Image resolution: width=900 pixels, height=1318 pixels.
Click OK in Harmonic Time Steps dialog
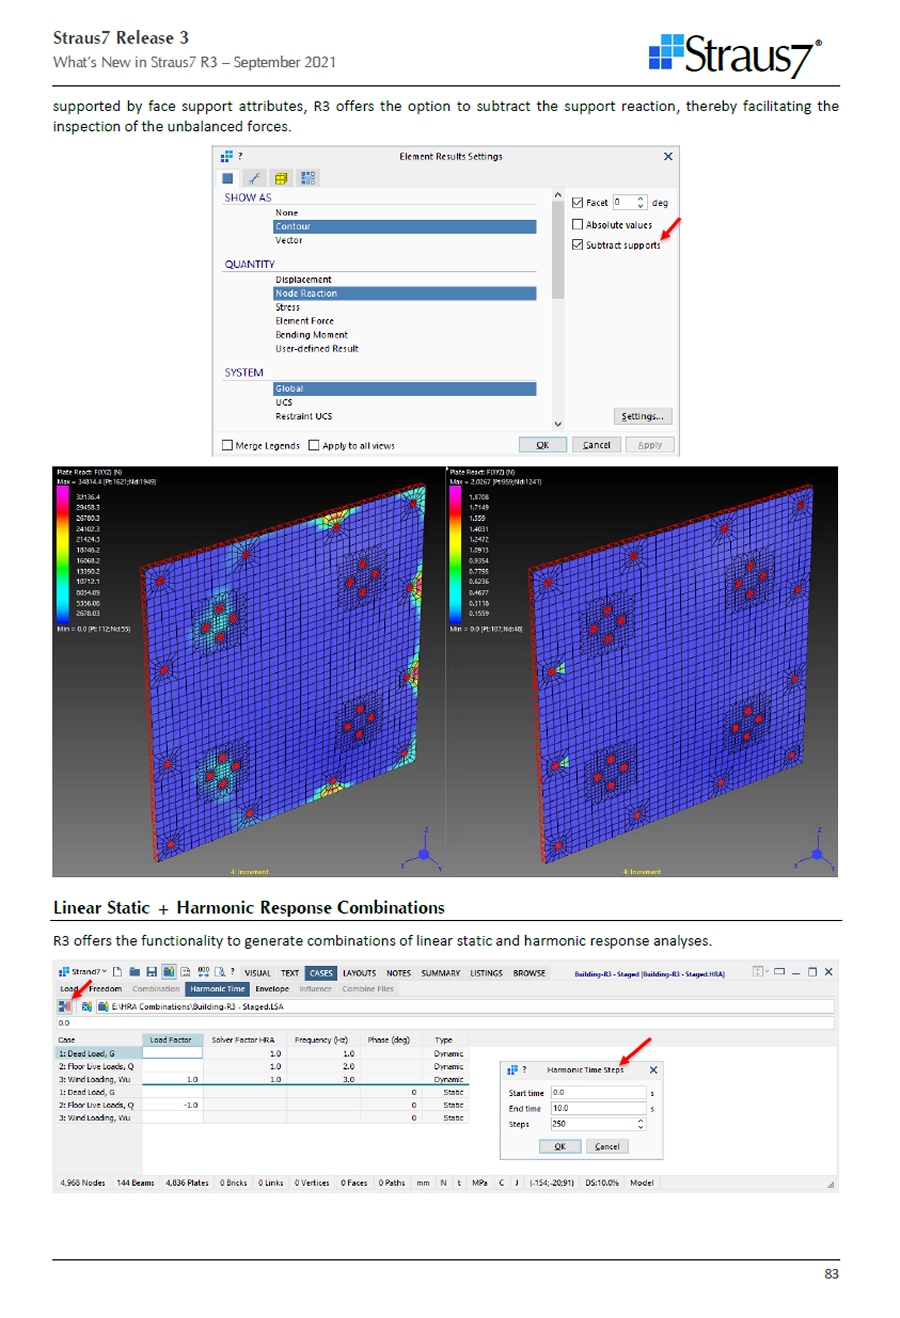tap(559, 1146)
